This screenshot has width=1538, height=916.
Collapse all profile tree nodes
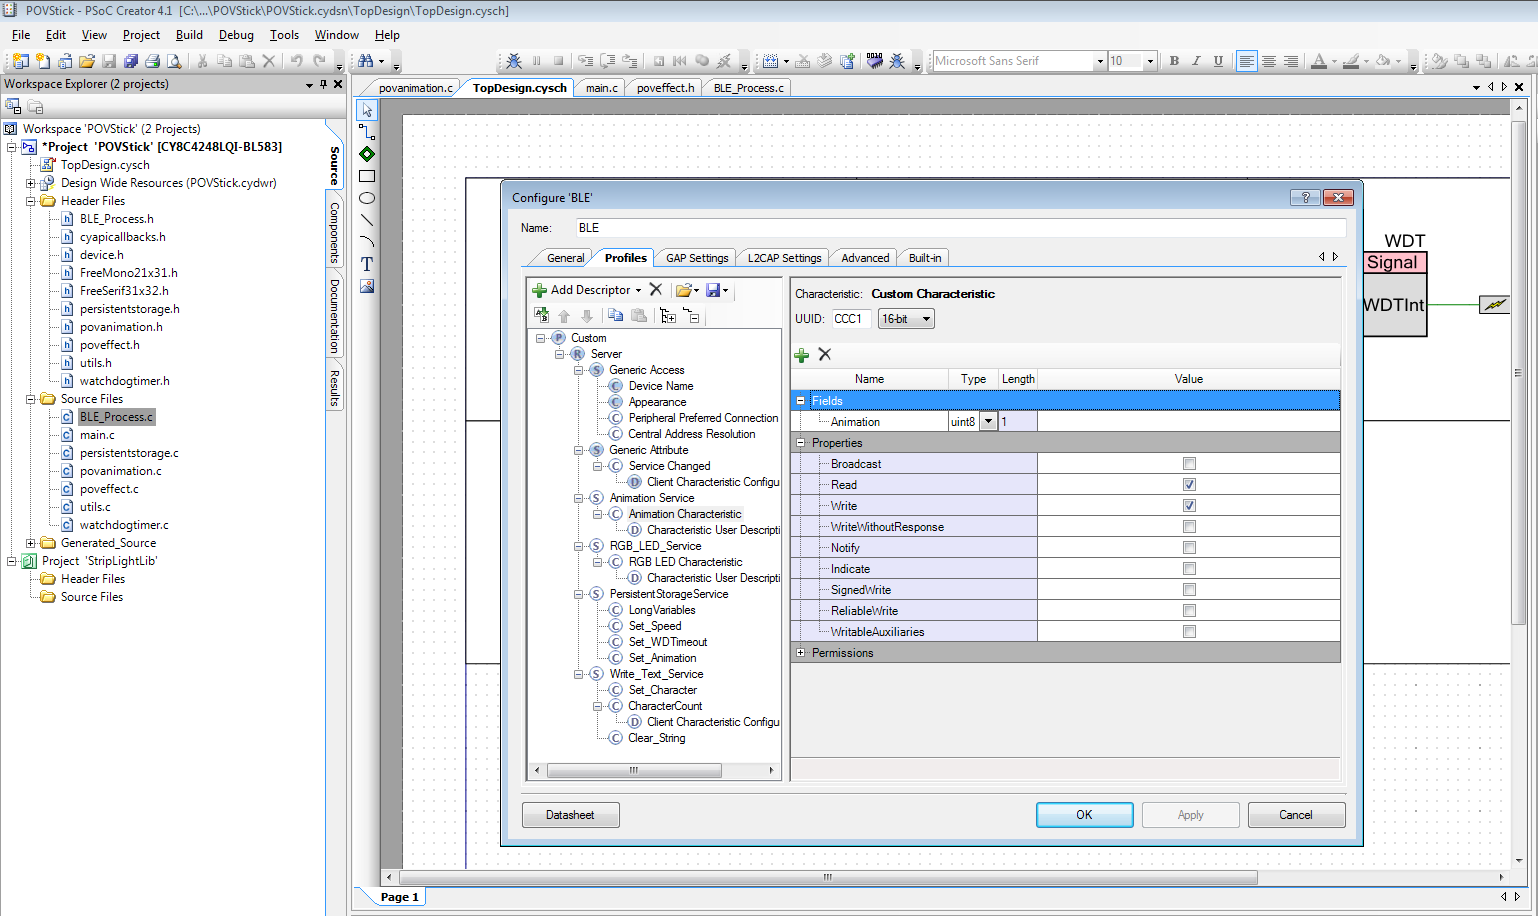(x=692, y=316)
